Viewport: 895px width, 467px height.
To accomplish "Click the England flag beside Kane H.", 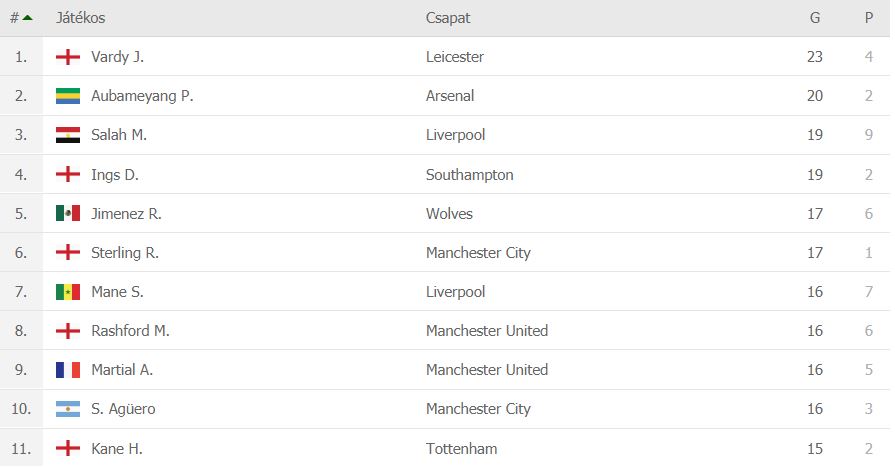I will 67,448.
